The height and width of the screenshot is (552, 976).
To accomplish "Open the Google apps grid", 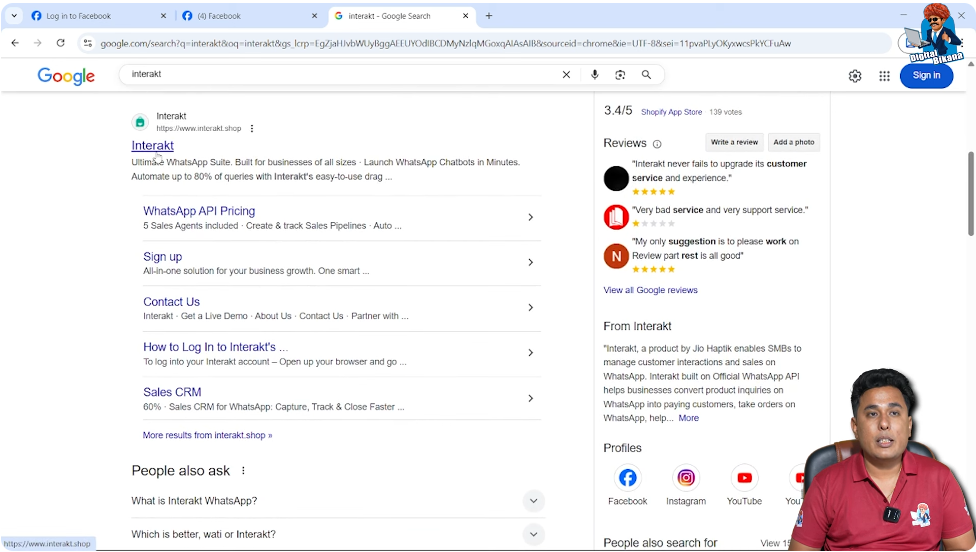I will coord(884,76).
